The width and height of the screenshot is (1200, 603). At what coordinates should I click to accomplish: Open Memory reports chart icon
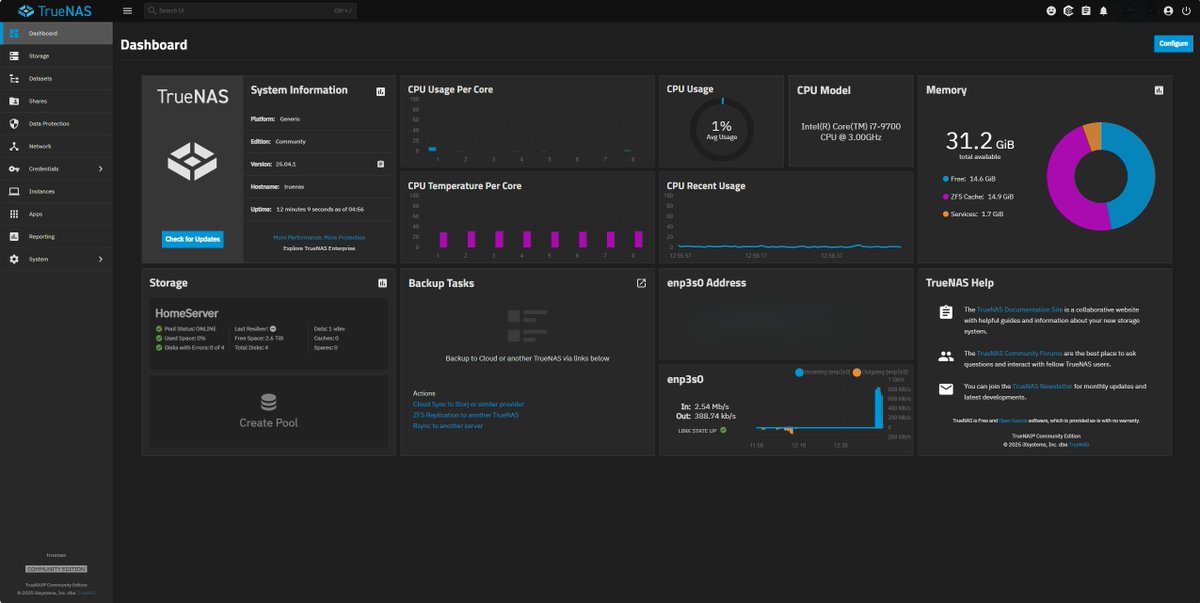coord(1159,90)
